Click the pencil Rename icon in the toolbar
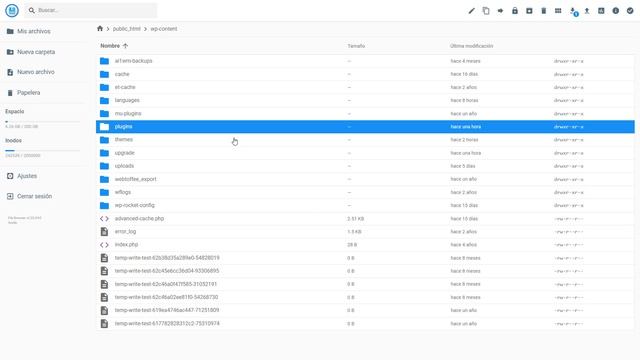This screenshot has height=360, width=640. tap(471, 11)
